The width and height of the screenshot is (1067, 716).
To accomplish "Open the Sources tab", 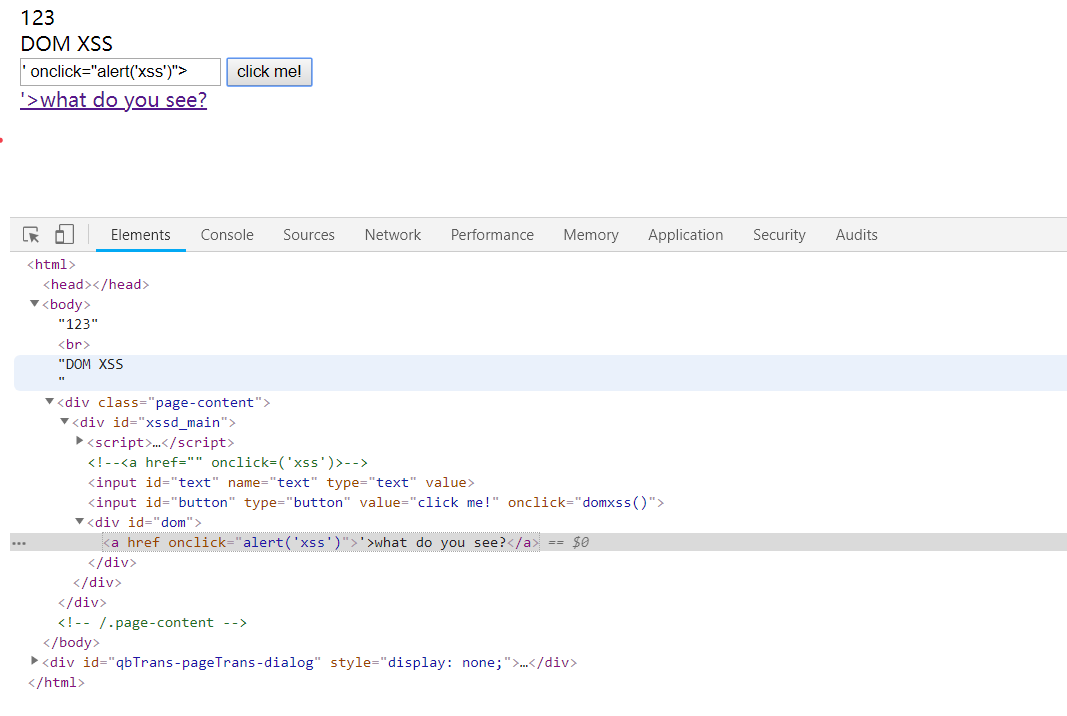I will coord(309,235).
